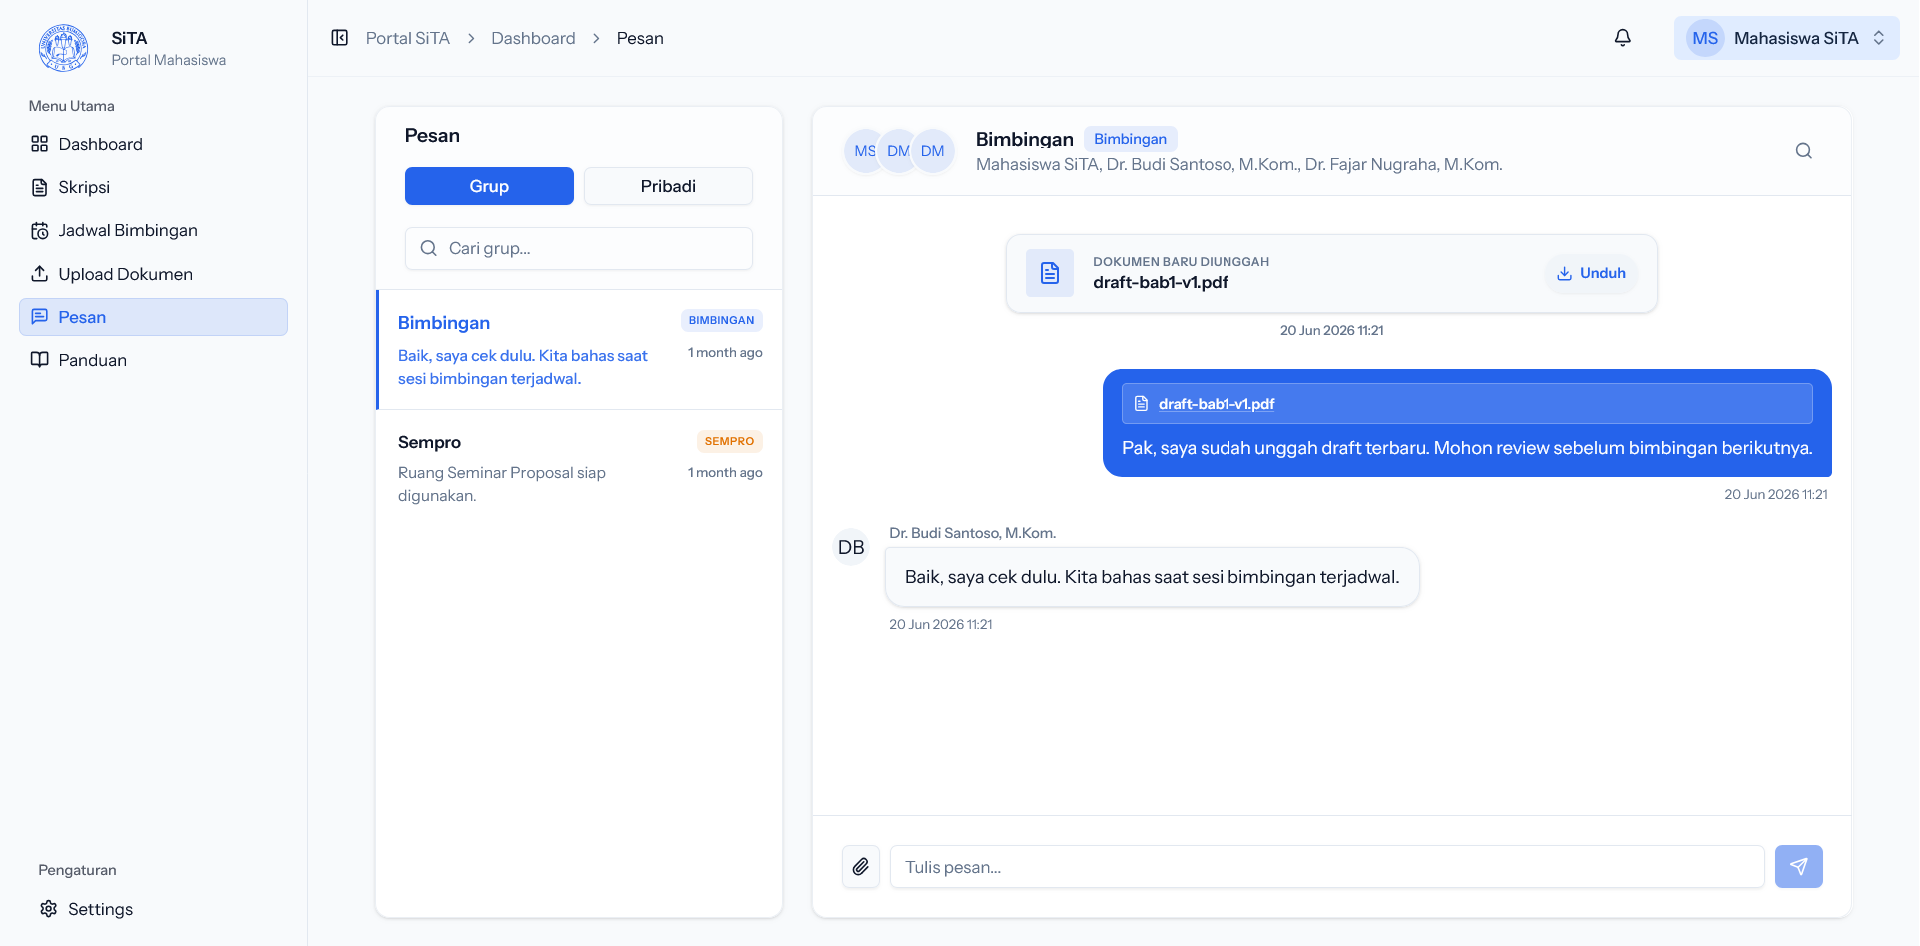The height and width of the screenshot is (946, 1920).
Task: Click the SEMPRO badge in the list
Action: 729,441
